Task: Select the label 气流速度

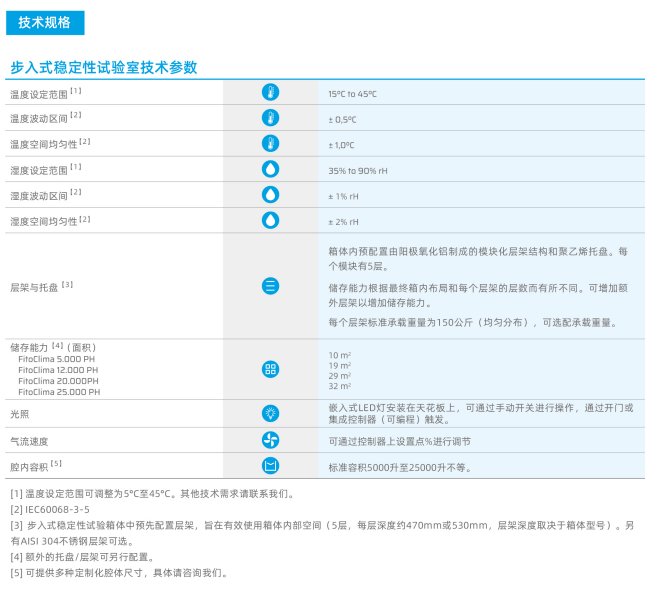Action: coord(29,442)
